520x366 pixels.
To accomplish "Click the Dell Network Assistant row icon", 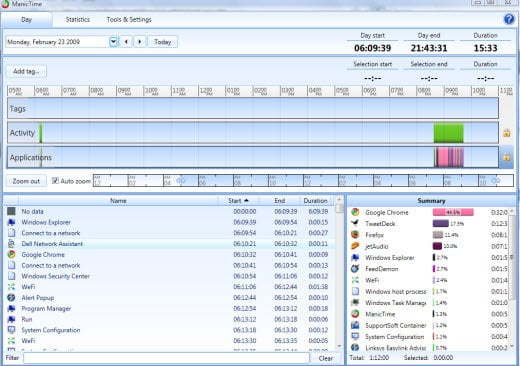I will click(x=11, y=244).
